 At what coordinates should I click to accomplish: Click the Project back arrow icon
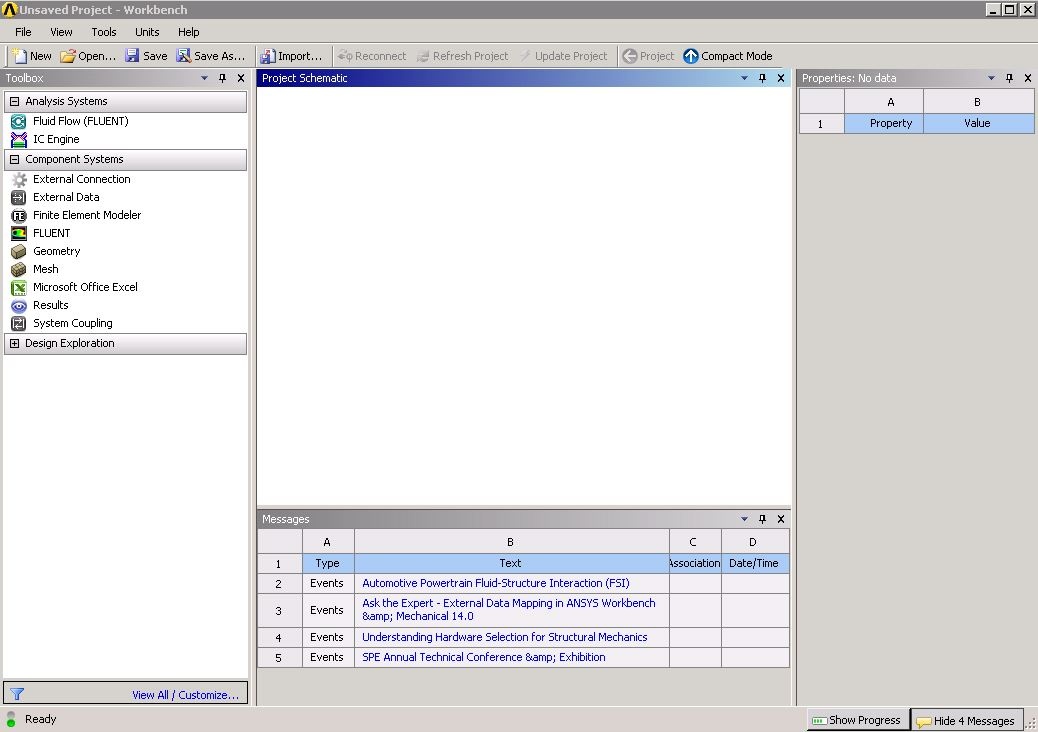click(630, 56)
